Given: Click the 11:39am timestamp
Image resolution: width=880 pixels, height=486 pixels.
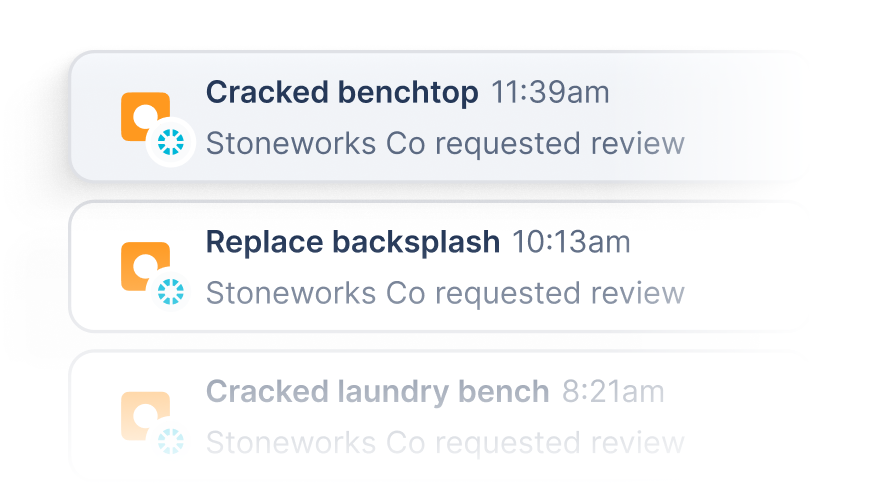Looking at the screenshot, I should coord(550,93).
